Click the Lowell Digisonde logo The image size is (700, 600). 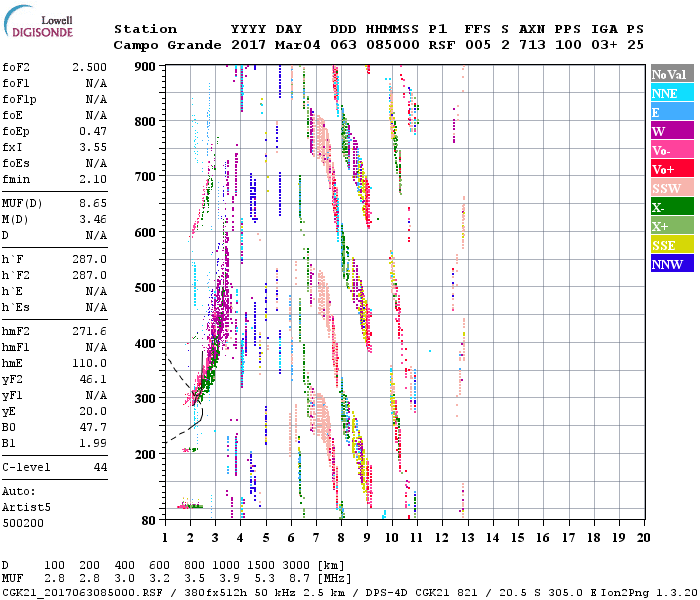click(x=38, y=22)
